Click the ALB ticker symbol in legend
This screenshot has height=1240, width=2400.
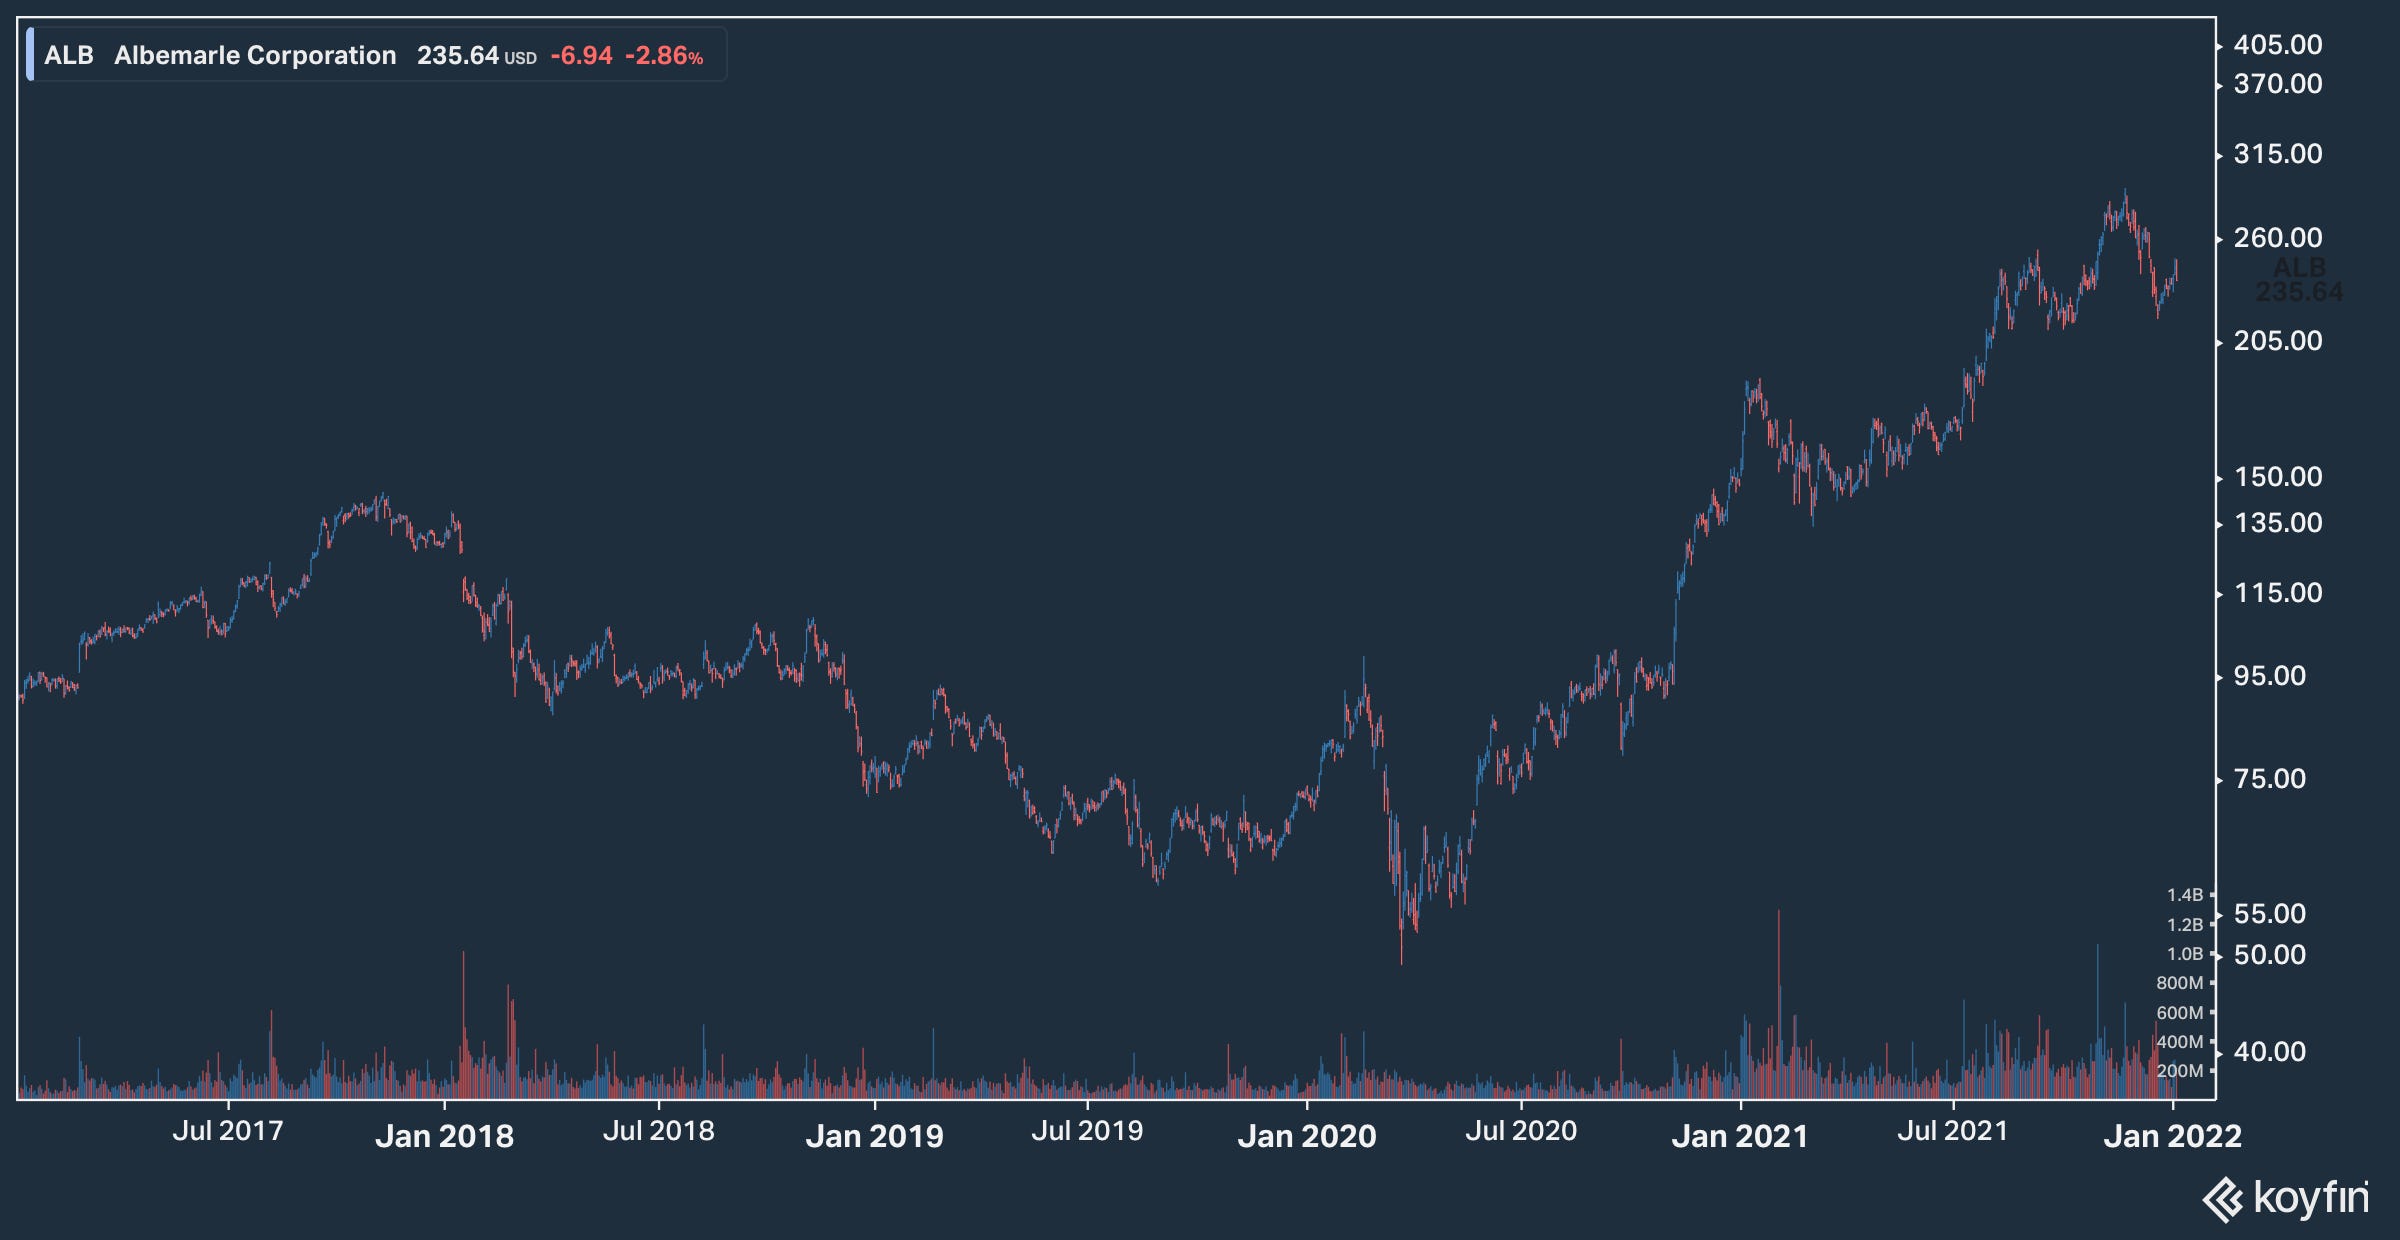(x=69, y=55)
